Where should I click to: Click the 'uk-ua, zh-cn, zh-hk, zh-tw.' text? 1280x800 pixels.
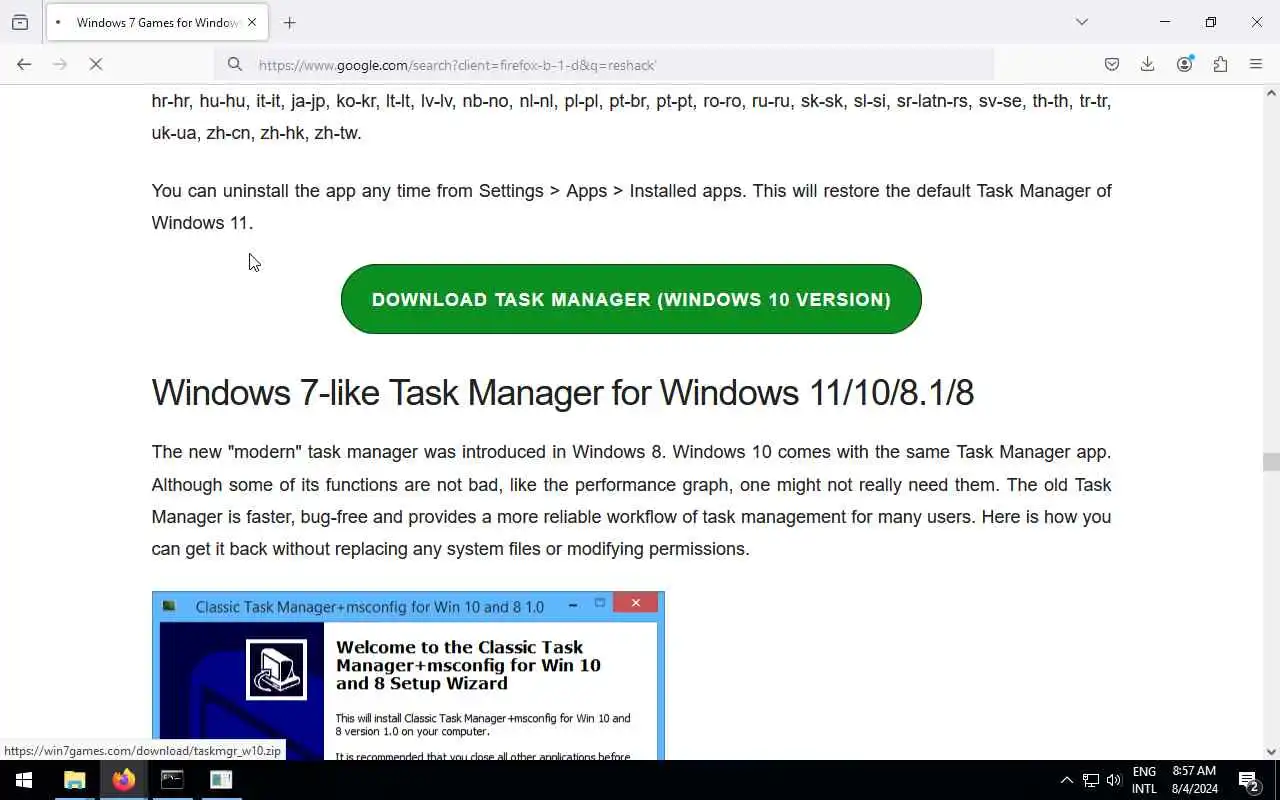pyautogui.click(x=256, y=133)
